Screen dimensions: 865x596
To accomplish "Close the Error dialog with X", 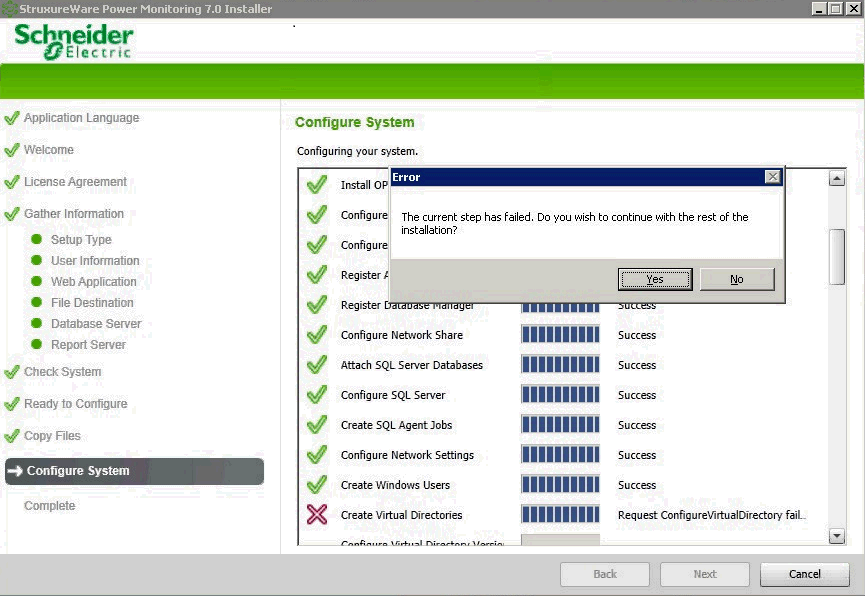I will pyautogui.click(x=772, y=177).
